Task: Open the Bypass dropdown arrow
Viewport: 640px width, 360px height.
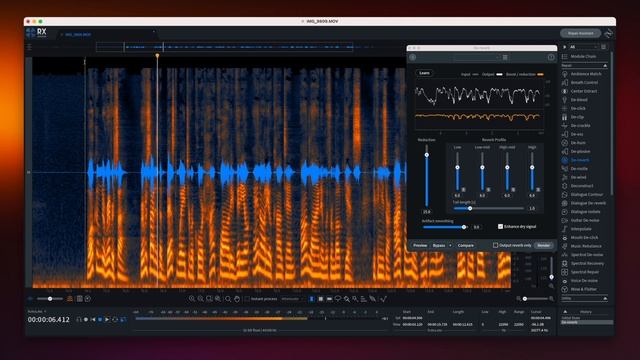Action: [450, 245]
